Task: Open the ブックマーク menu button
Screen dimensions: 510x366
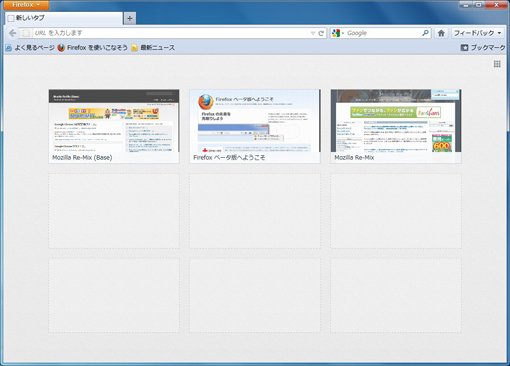Action: click(x=483, y=48)
